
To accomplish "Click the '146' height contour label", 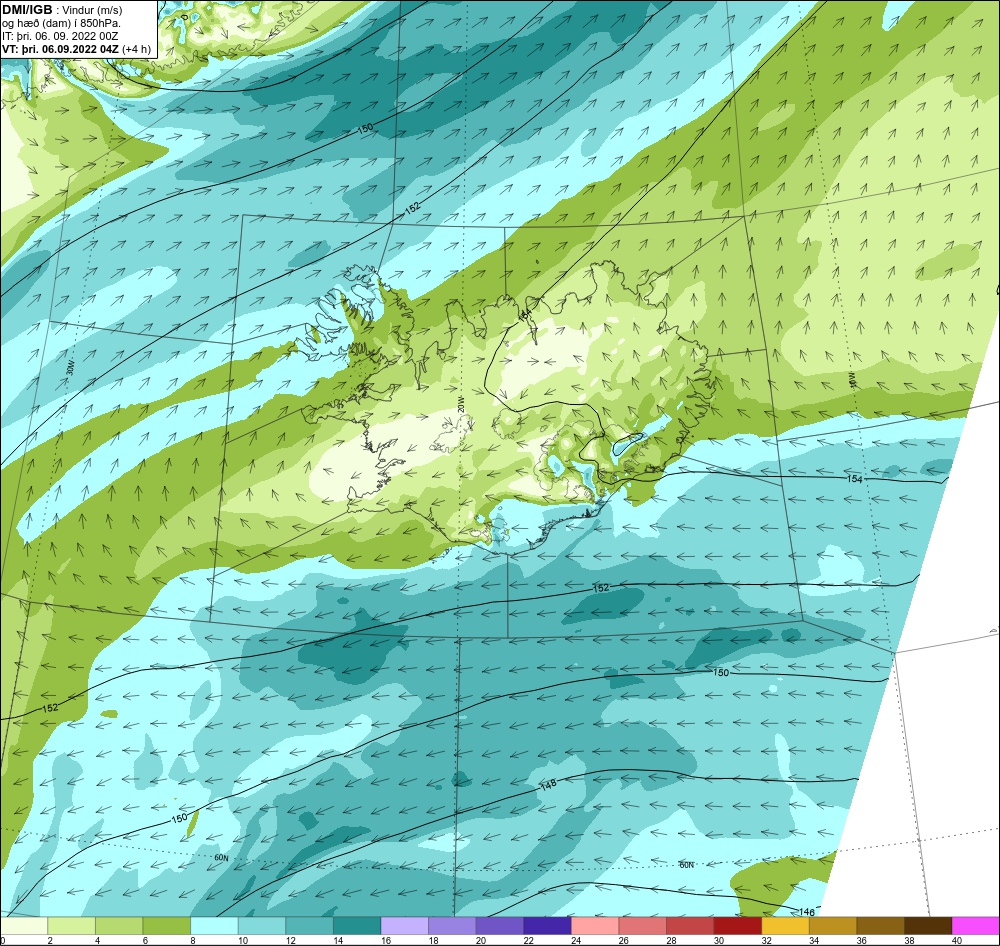I will (x=806, y=912).
